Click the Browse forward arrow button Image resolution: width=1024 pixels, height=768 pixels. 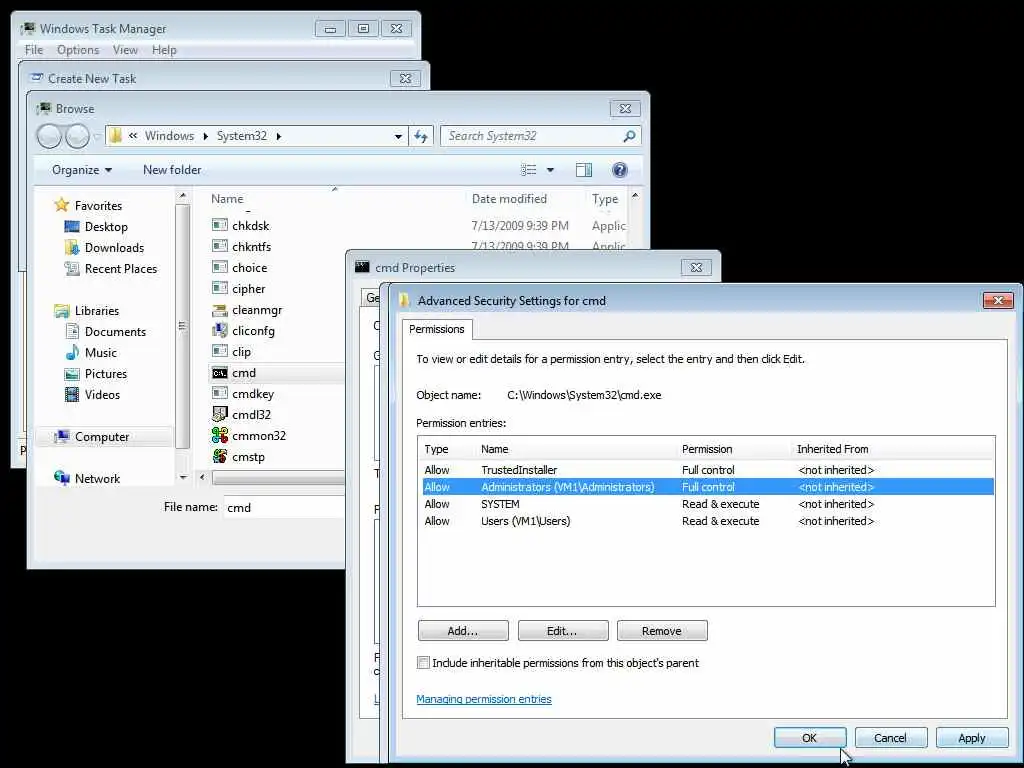77,136
